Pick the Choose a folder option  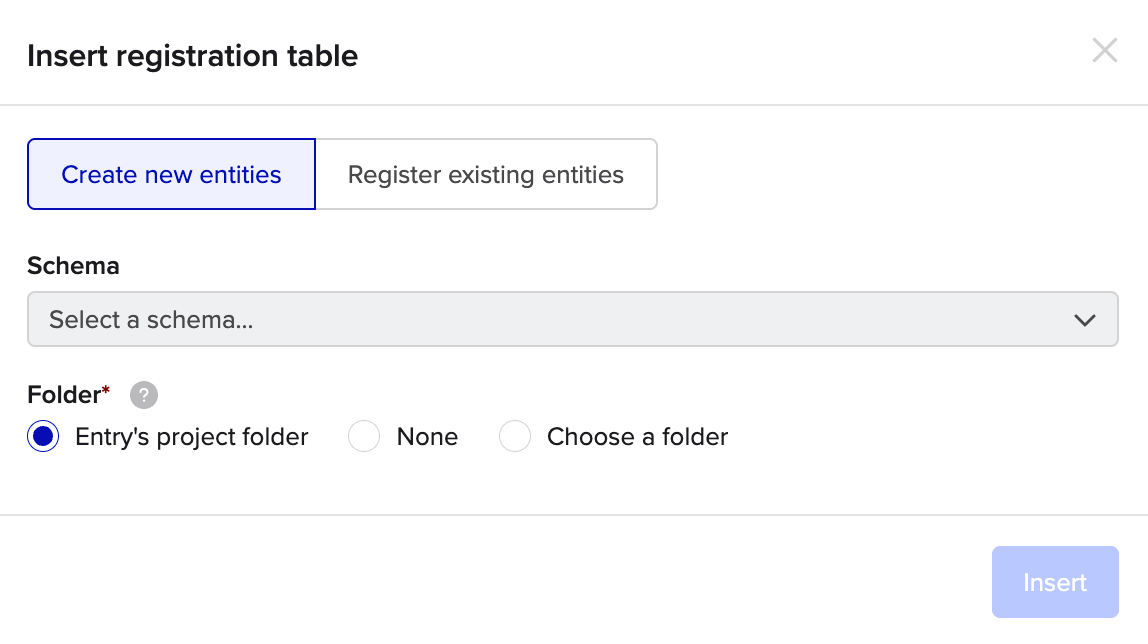coord(514,436)
